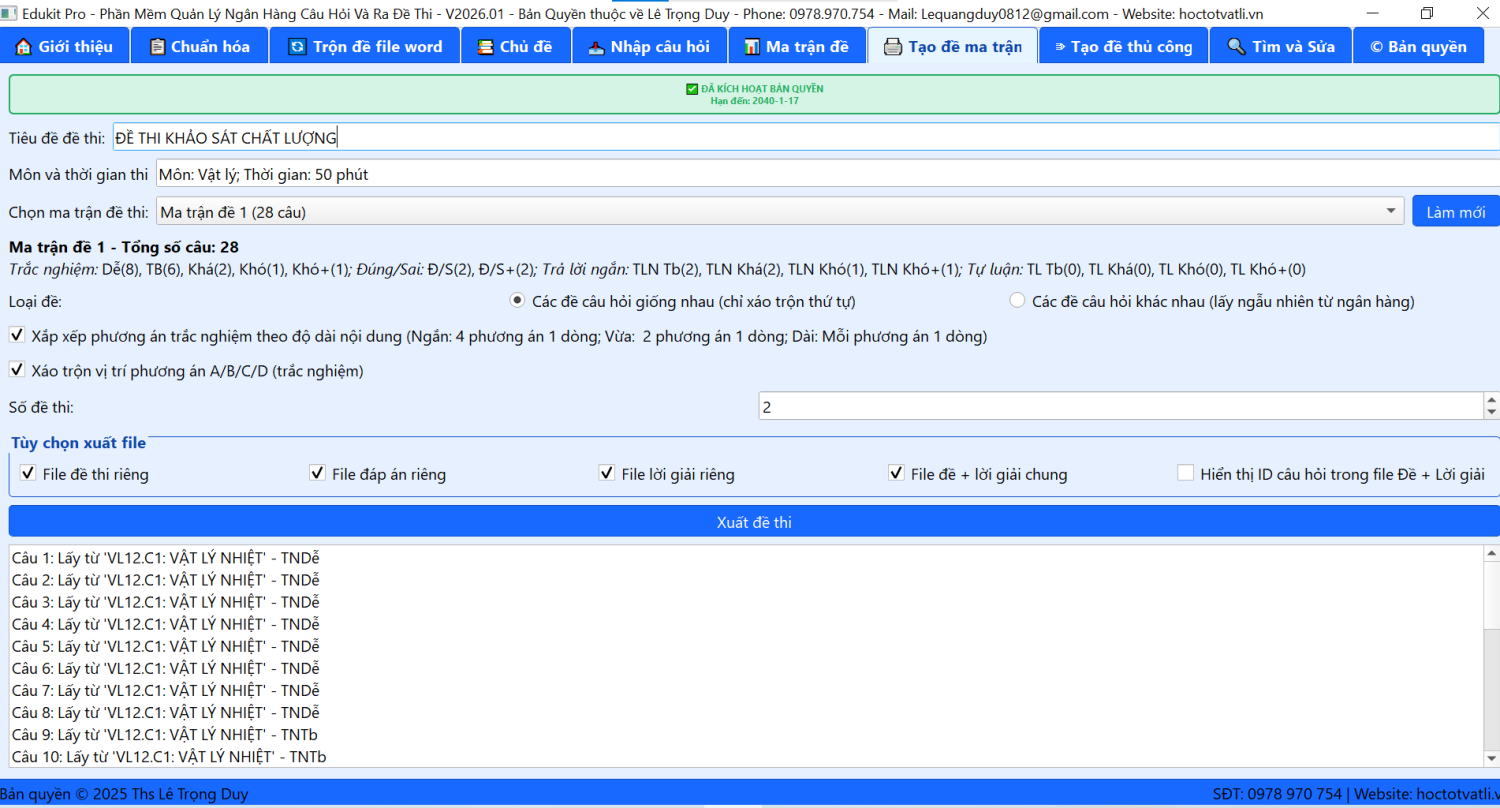Click the house icon on Giới thiệu tab
Viewport: 1500px width, 808px height.
tap(24, 47)
